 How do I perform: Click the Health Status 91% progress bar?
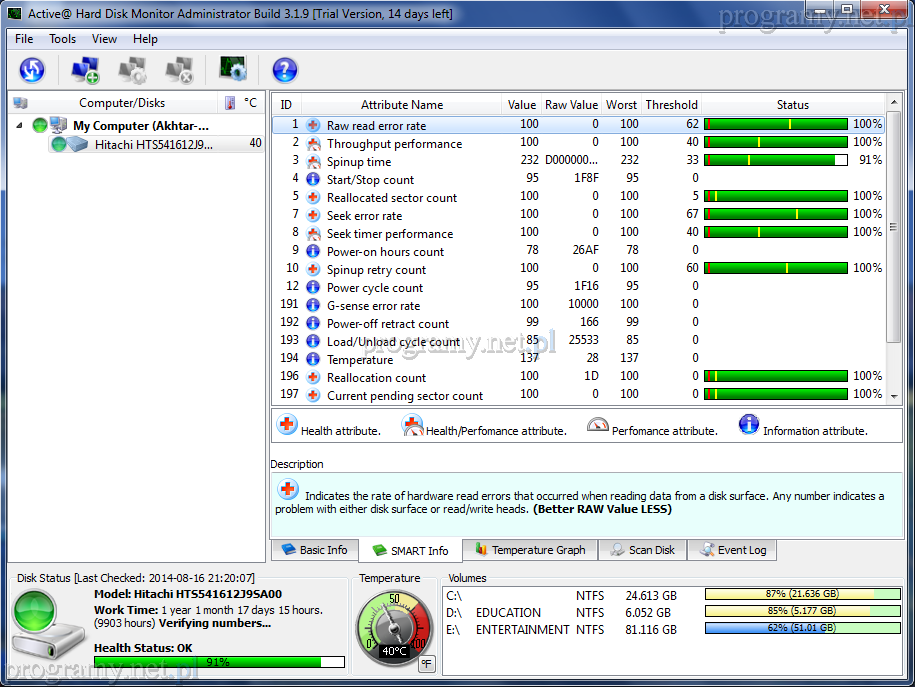(x=219, y=662)
